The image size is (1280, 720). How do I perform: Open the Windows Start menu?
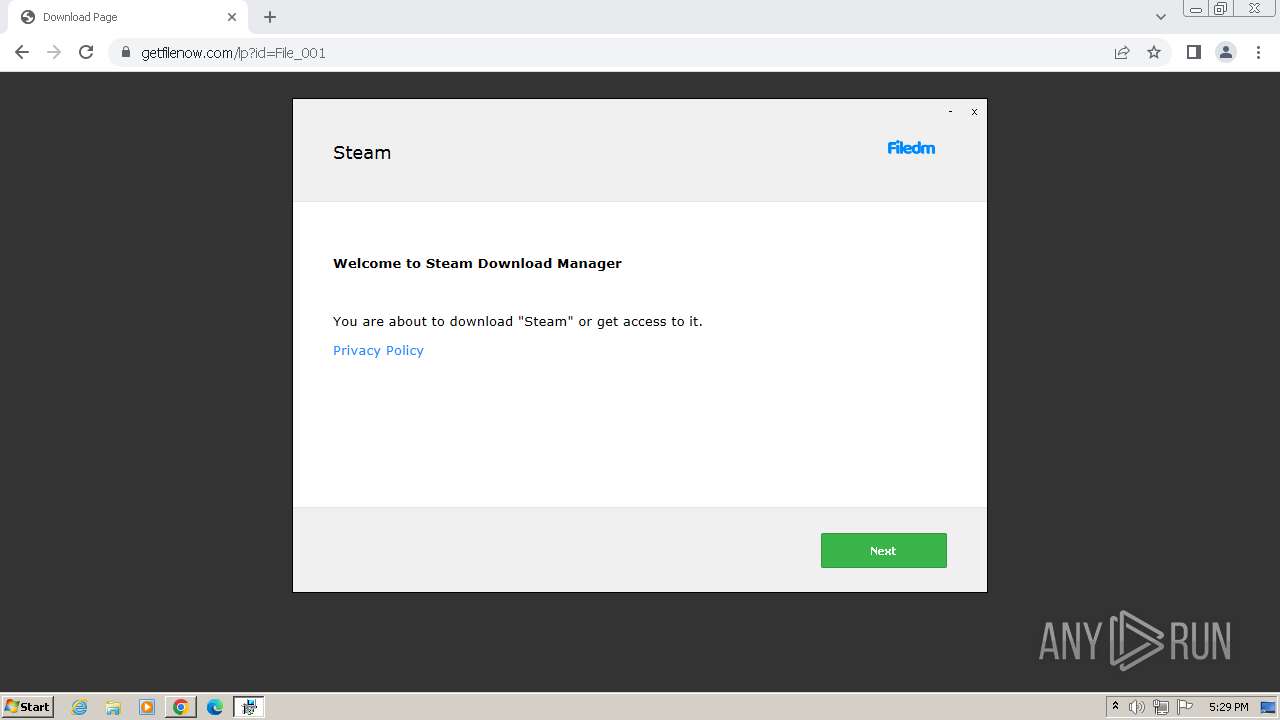coord(27,706)
